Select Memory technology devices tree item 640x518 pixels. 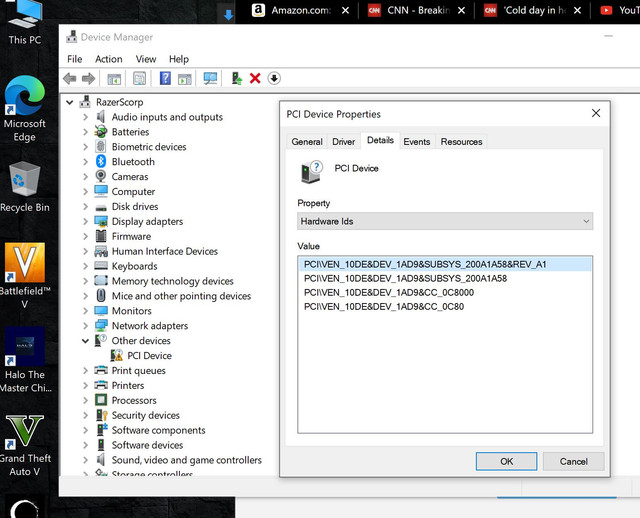173,281
